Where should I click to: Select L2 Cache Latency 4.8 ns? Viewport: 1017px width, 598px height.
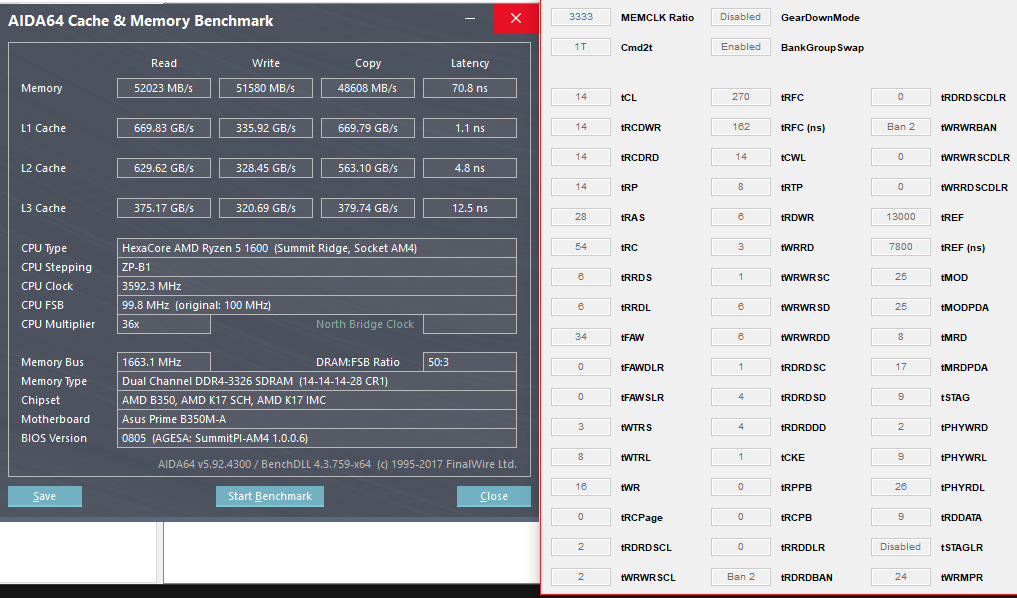click(470, 168)
